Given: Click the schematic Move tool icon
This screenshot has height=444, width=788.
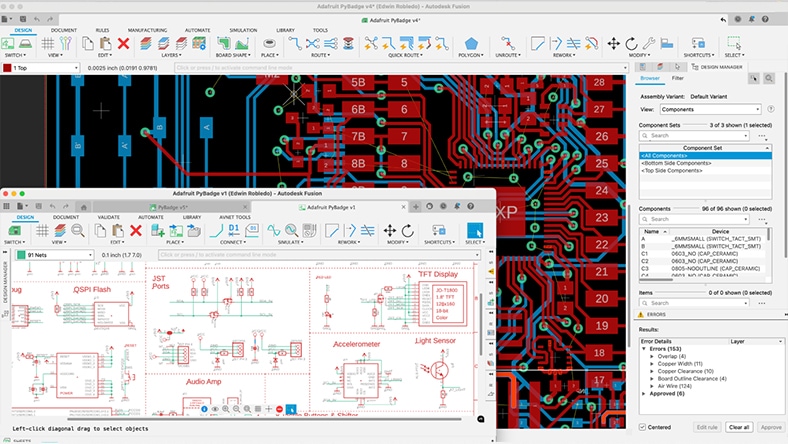Looking at the screenshot, I should [389, 231].
